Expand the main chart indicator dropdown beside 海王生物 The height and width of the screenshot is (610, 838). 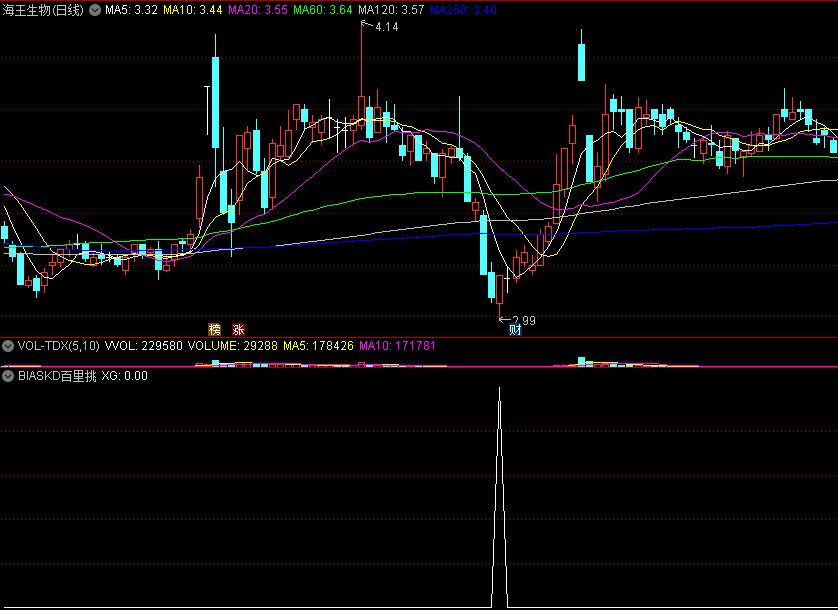point(95,10)
